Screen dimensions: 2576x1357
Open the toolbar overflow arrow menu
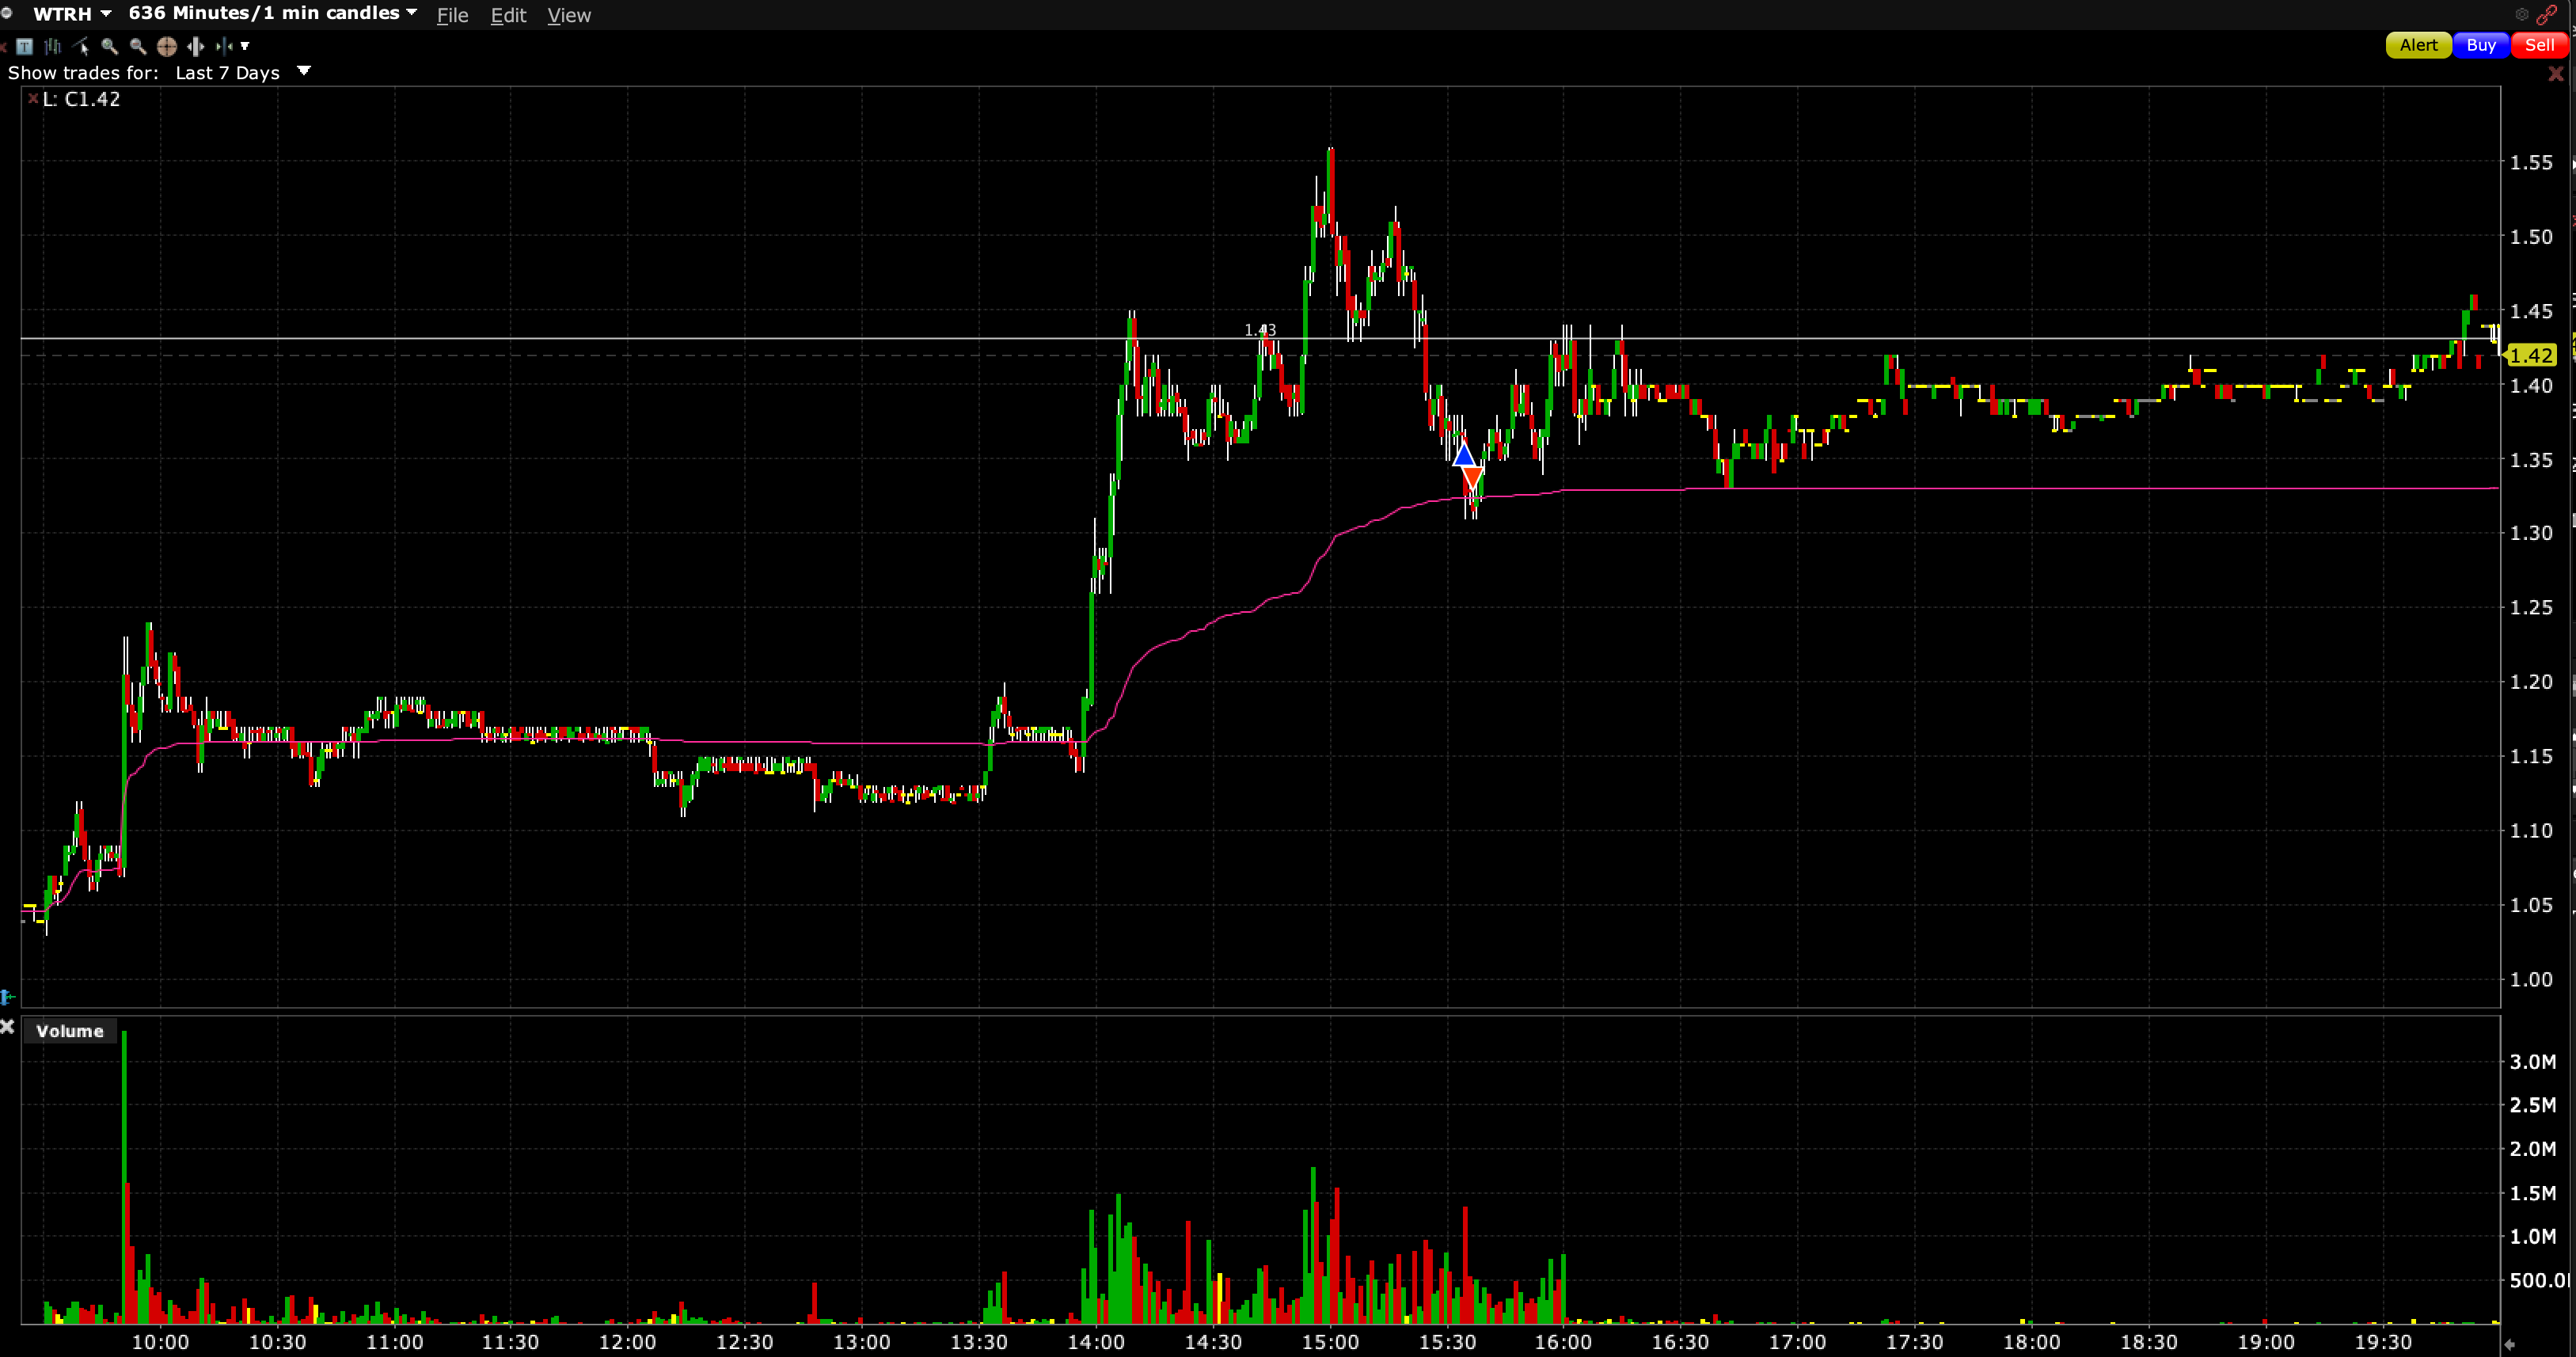click(245, 46)
